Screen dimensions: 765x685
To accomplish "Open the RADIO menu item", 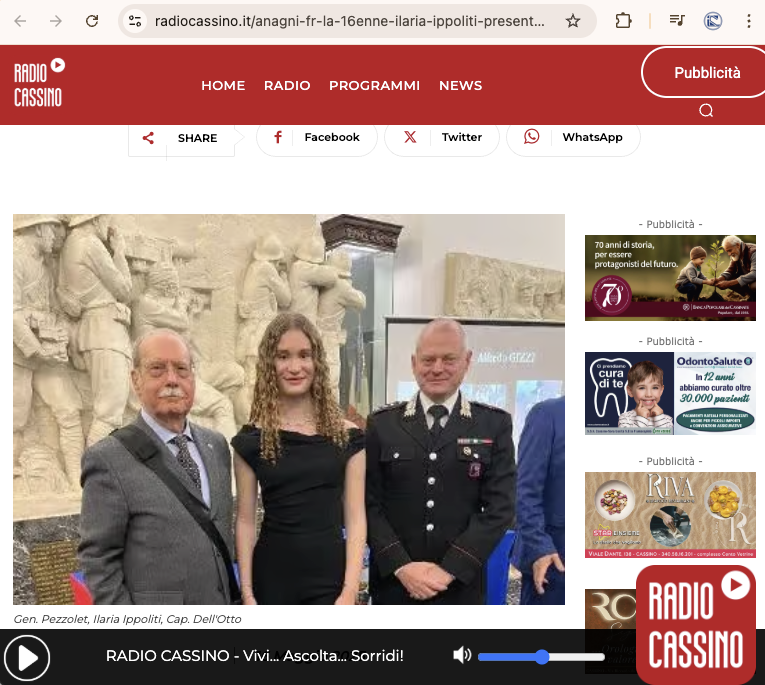I will pos(287,85).
